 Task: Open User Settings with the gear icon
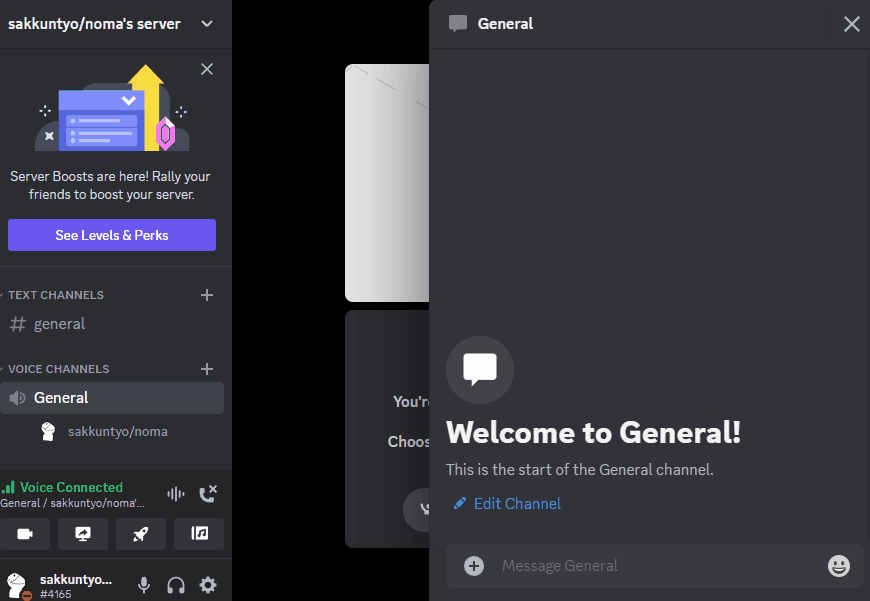[207, 584]
